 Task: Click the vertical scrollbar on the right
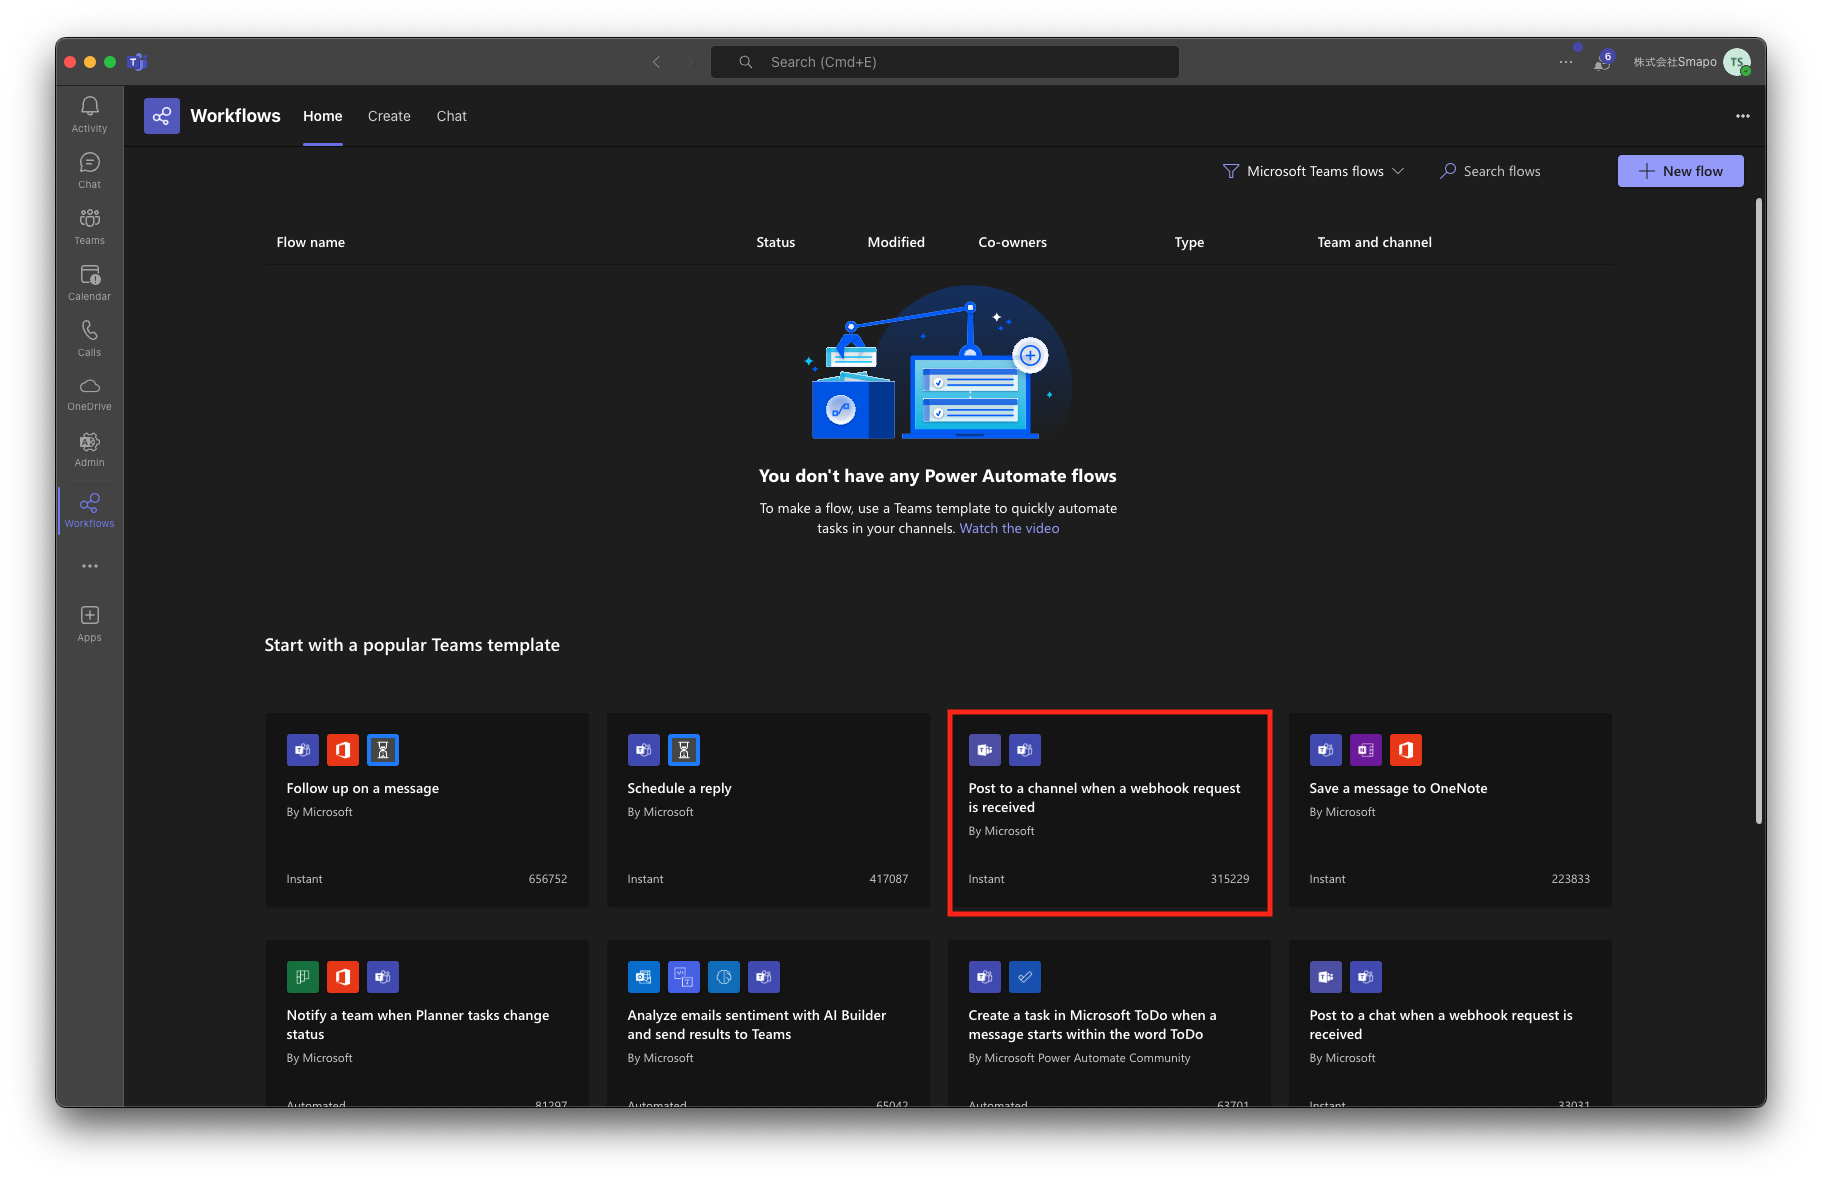(x=1759, y=511)
